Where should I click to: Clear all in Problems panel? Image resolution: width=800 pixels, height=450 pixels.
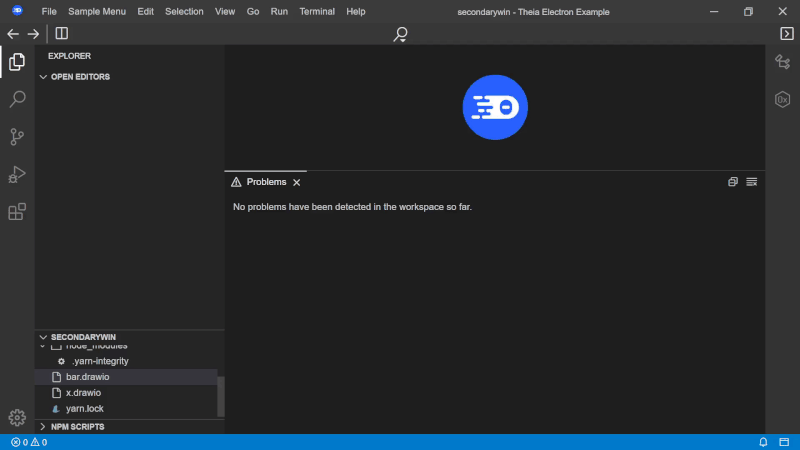point(752,182)
